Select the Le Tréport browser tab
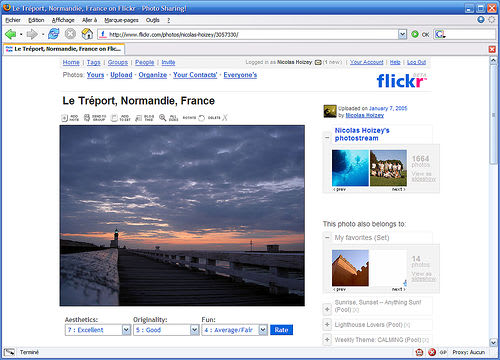Image resolution: width=500 pixels, height=360 pixels. [x=64, y=49]
